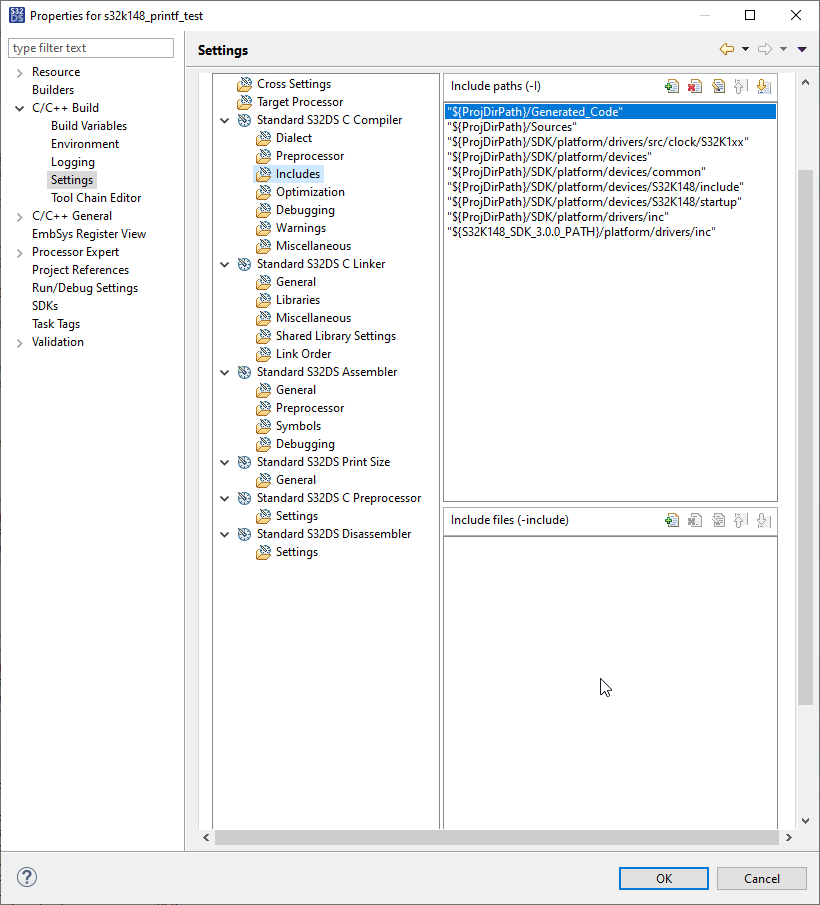This screenshot has width=820, height=905.
Task: Open Task Tags page
Action: tap(56, 324)
